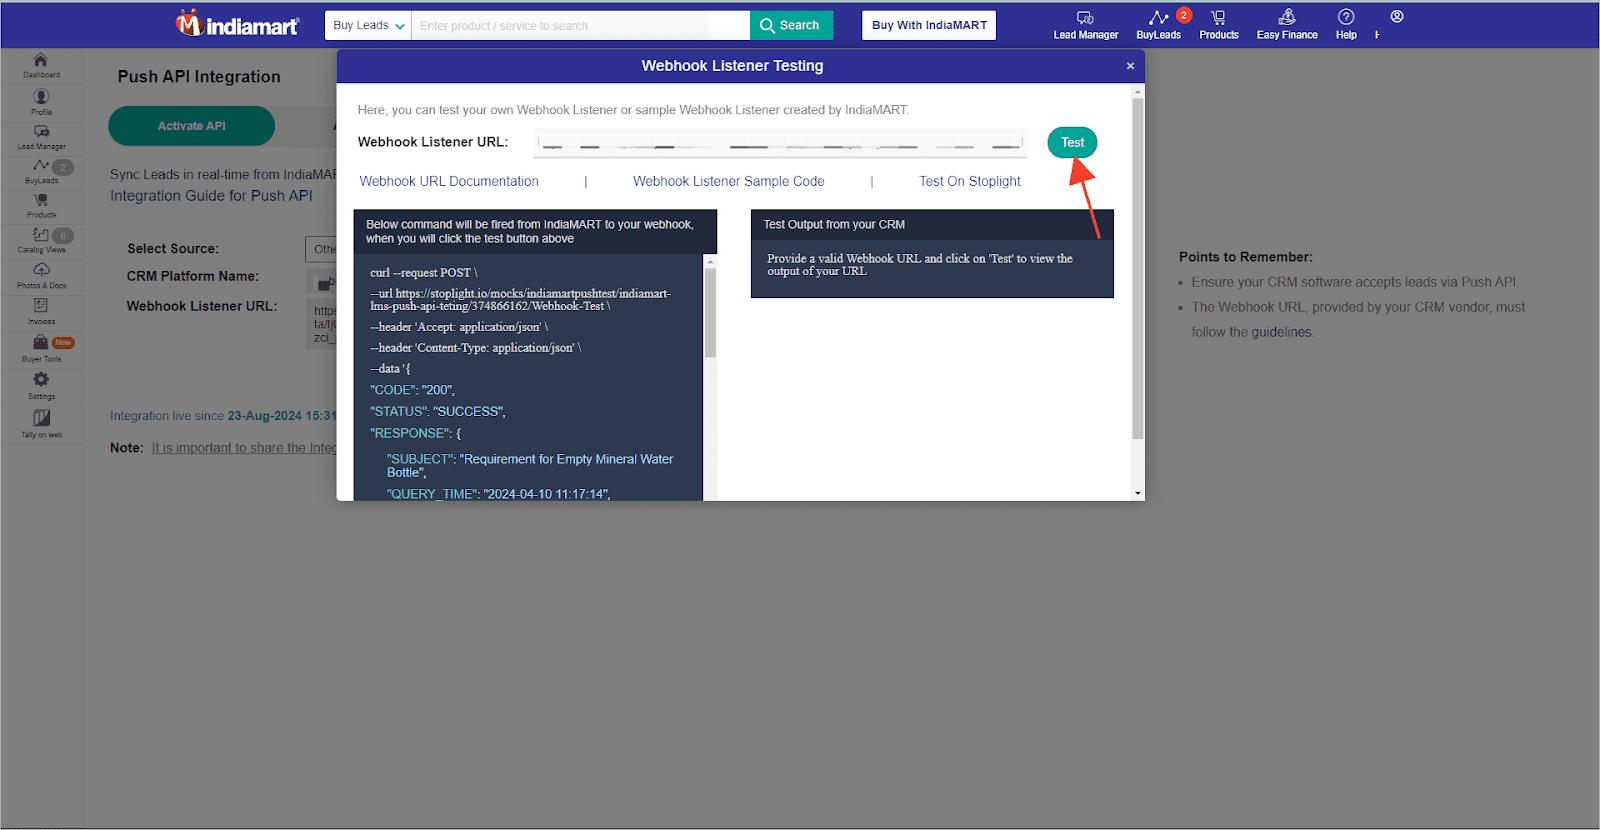Click into the Webhook Listener URL field
1600x830 pixels.
pos(780,143)
